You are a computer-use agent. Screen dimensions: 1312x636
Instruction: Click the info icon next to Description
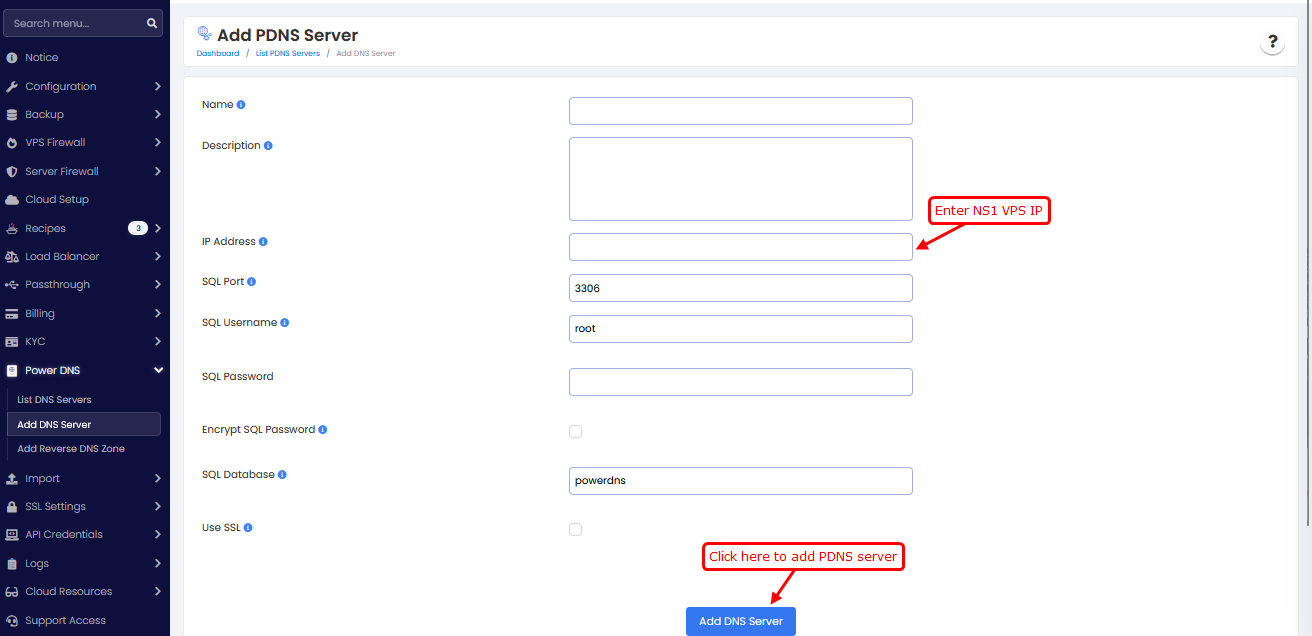coord(268,146)
